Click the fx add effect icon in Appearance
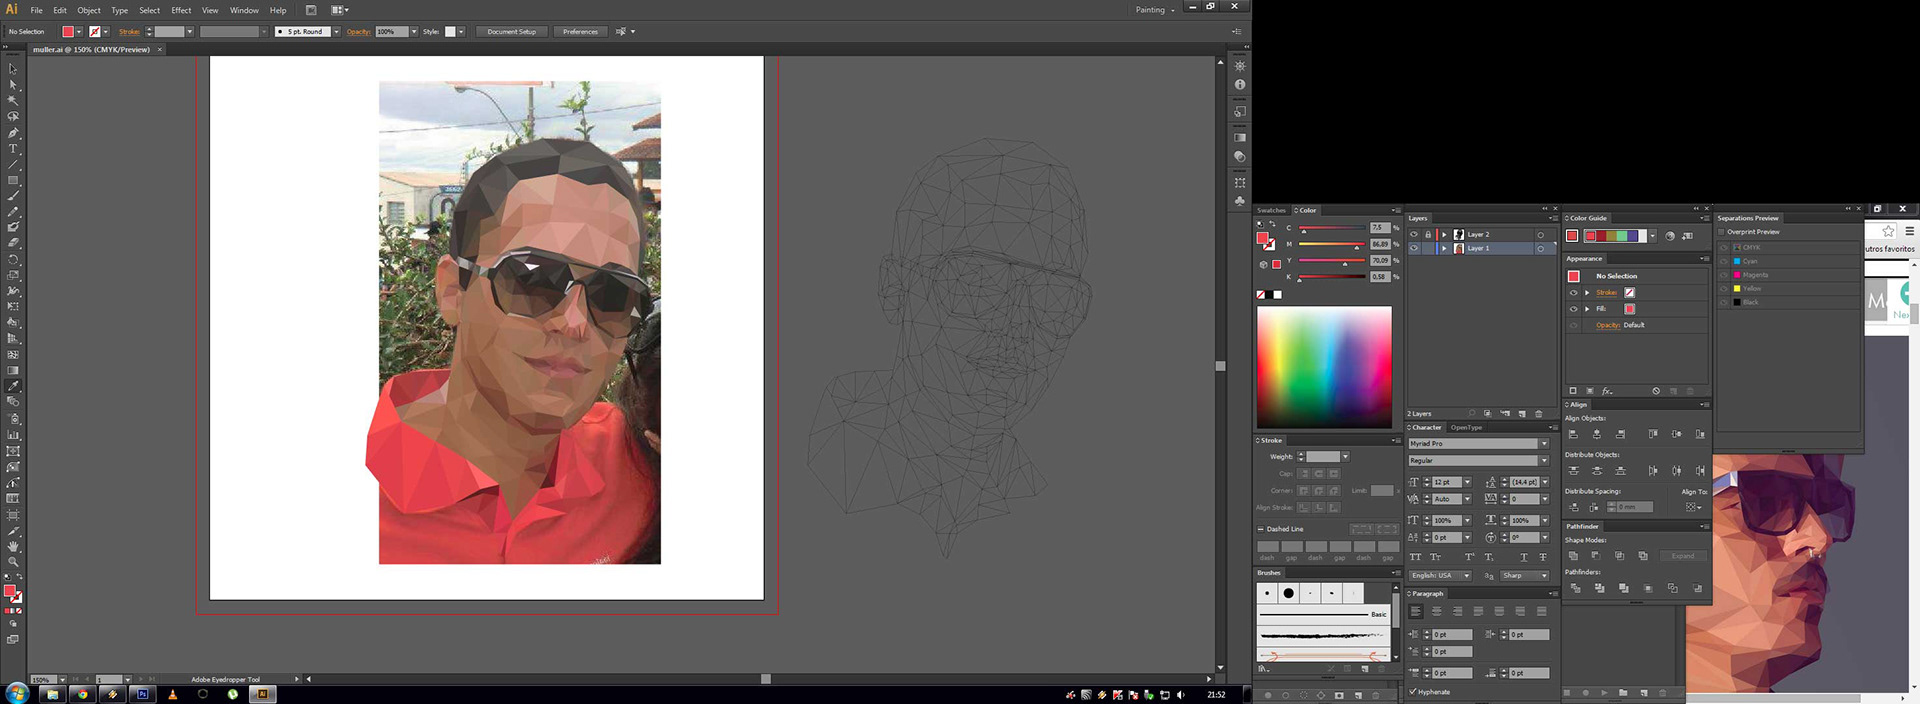 click(1607, 391)
